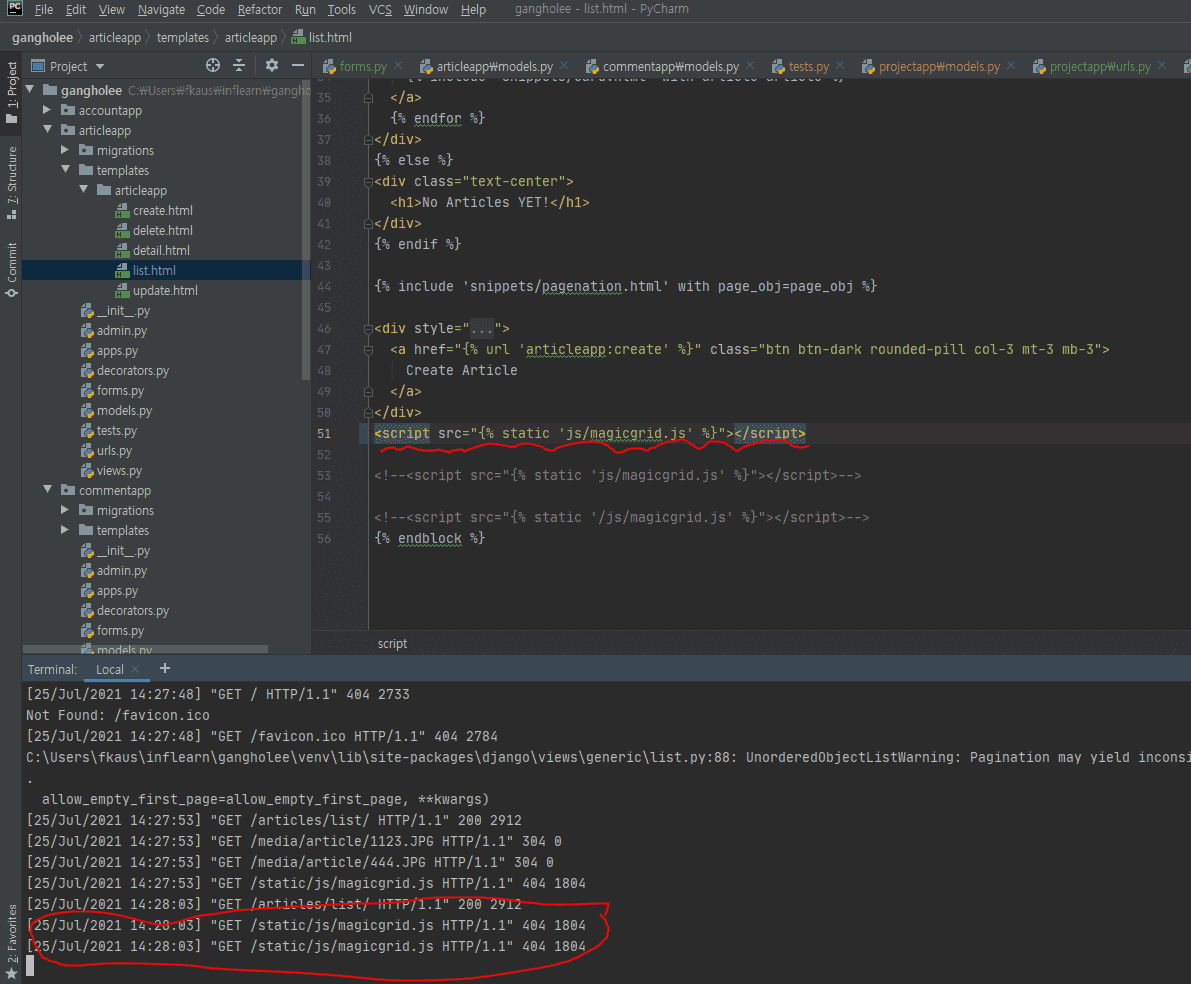
Task: Hide the Project panel with the minus icon
Action: pos(296,66)
